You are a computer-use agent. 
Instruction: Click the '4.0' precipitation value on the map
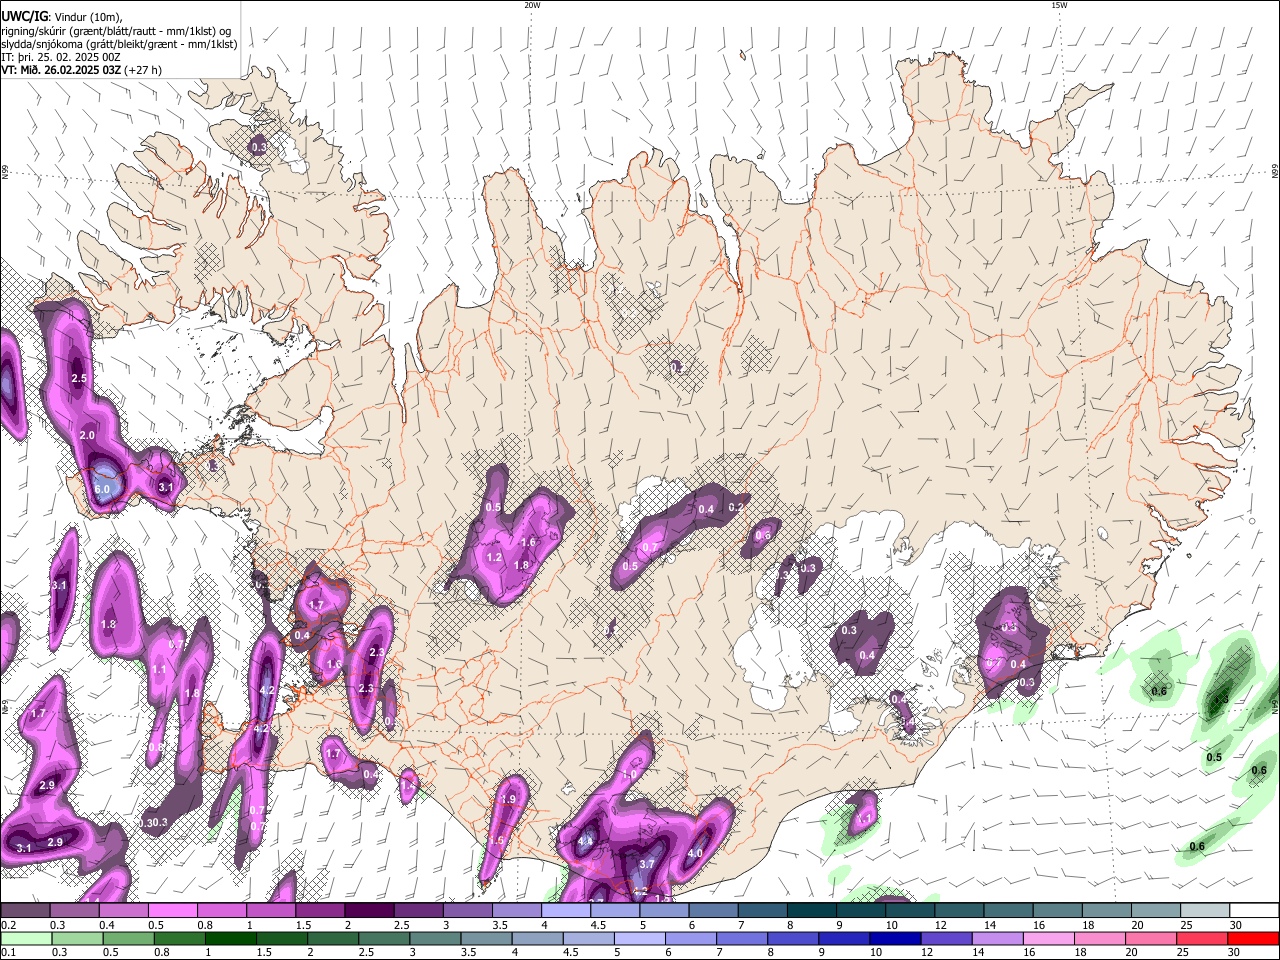pyautogui.click(x=695, y=853)
